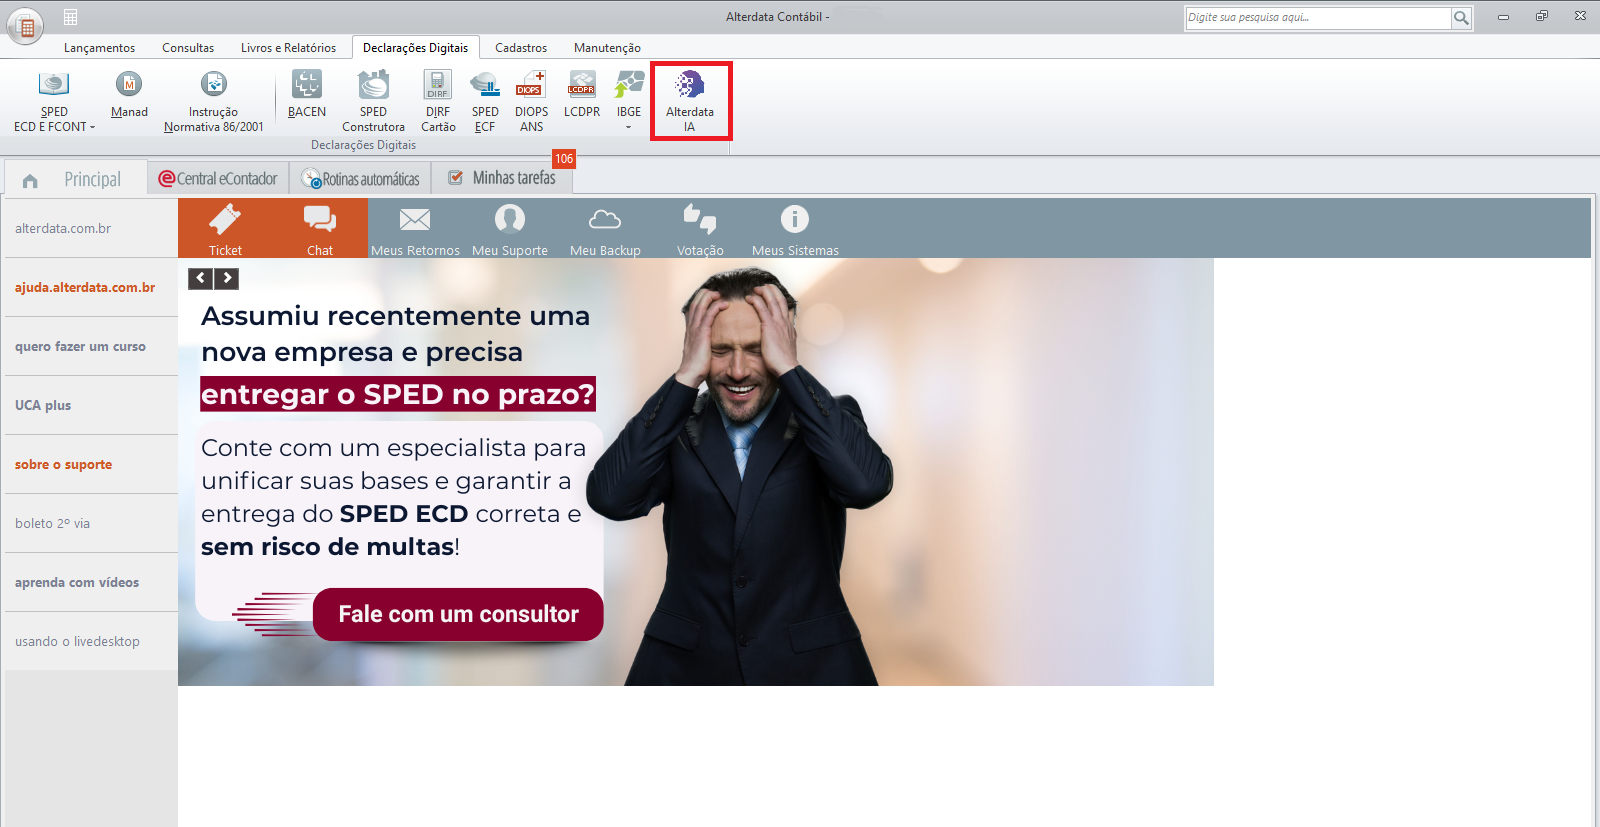Open DIOPS ANS
Image resolution: width=1600 pixels, height=827 pixels.
[x=531, y=100]
